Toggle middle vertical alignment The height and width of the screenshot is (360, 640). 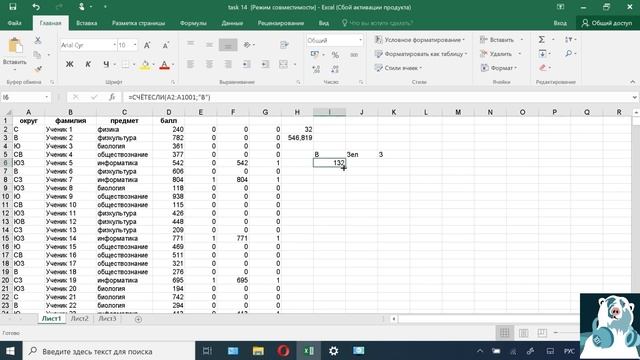click(209, 45)
